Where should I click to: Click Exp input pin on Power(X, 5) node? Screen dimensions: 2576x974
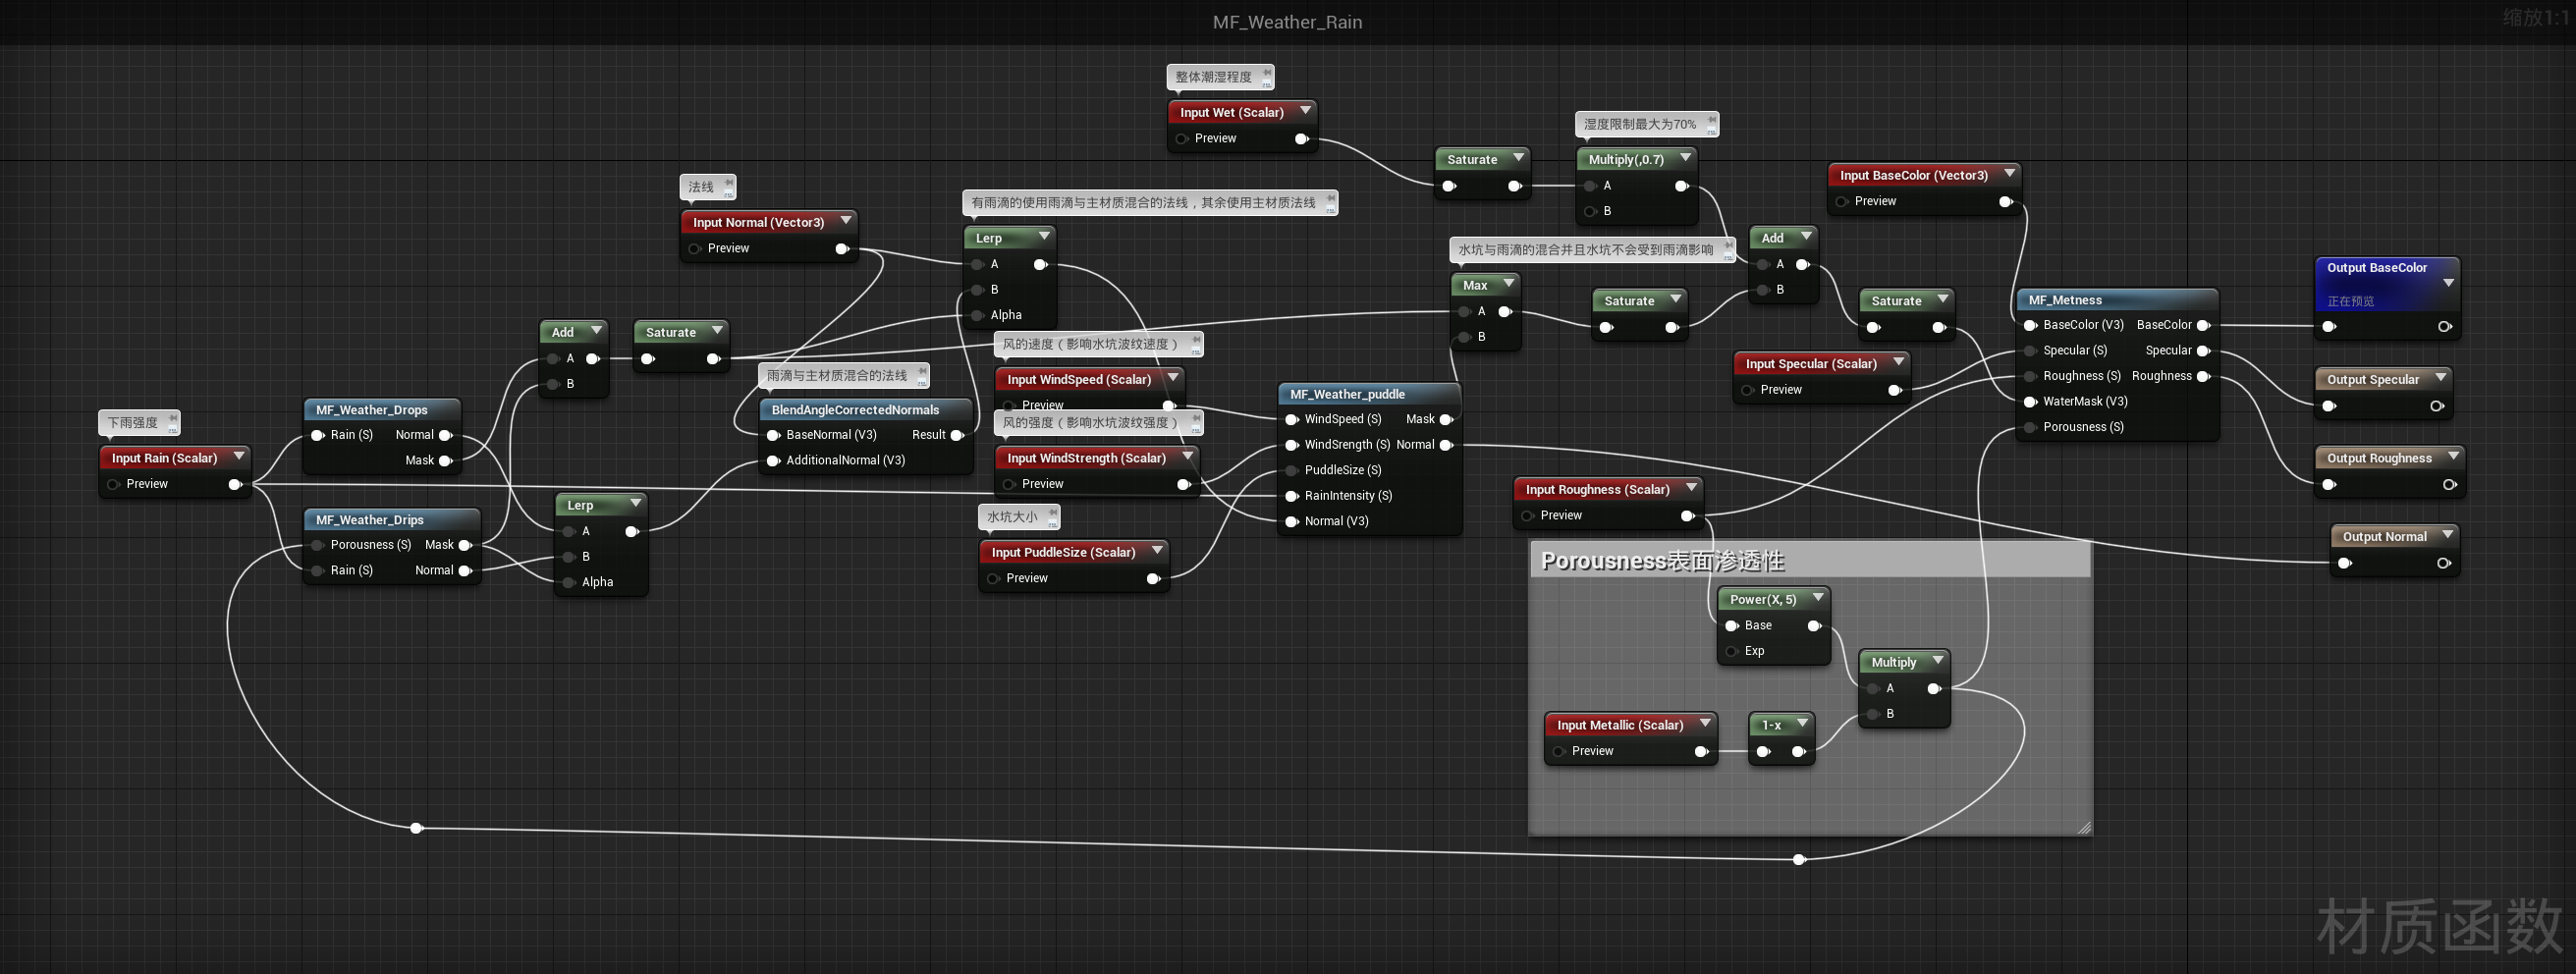pyautogui.click(x=1731, y=651)
